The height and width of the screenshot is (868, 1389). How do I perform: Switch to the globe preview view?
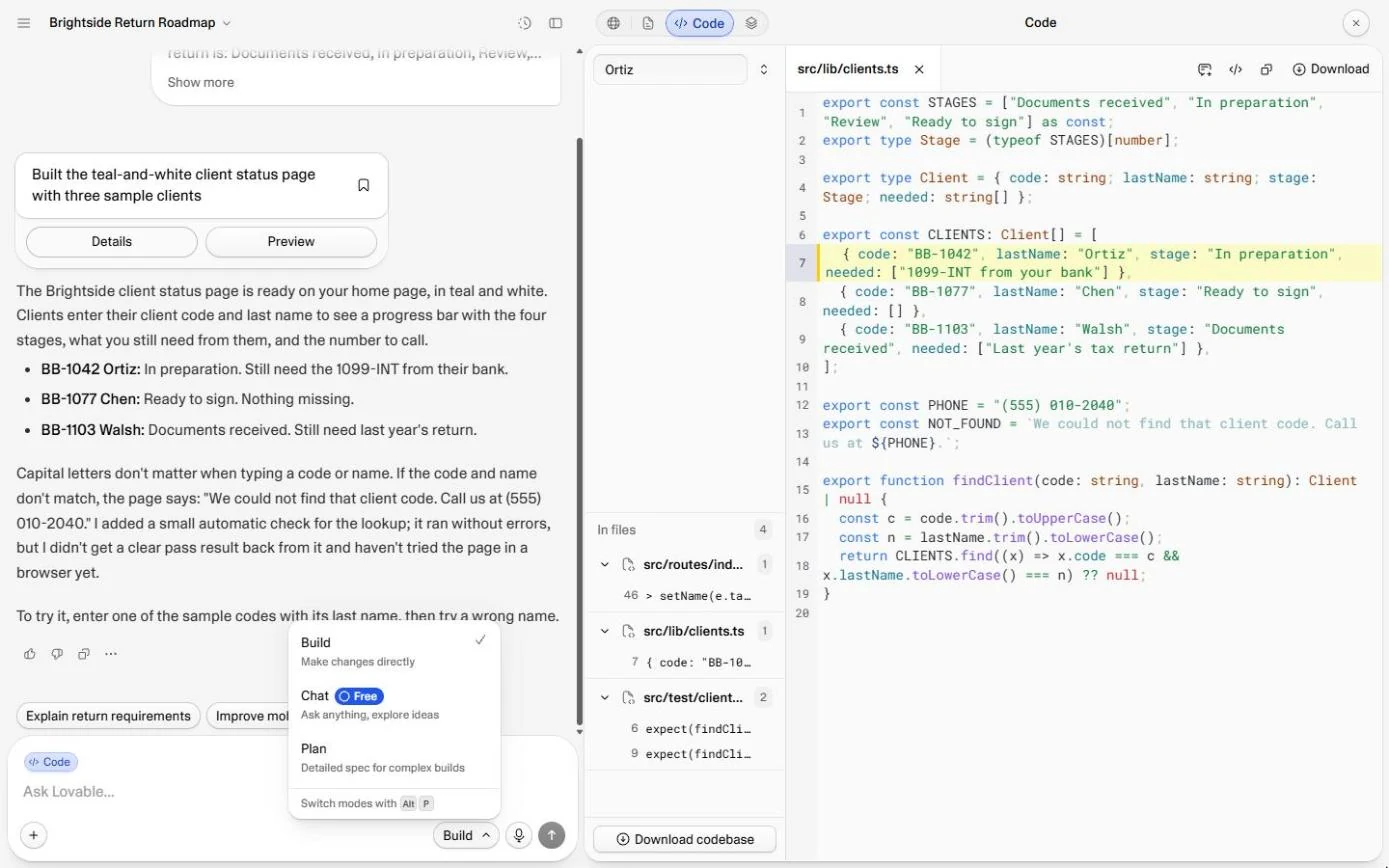click(614, 23)
